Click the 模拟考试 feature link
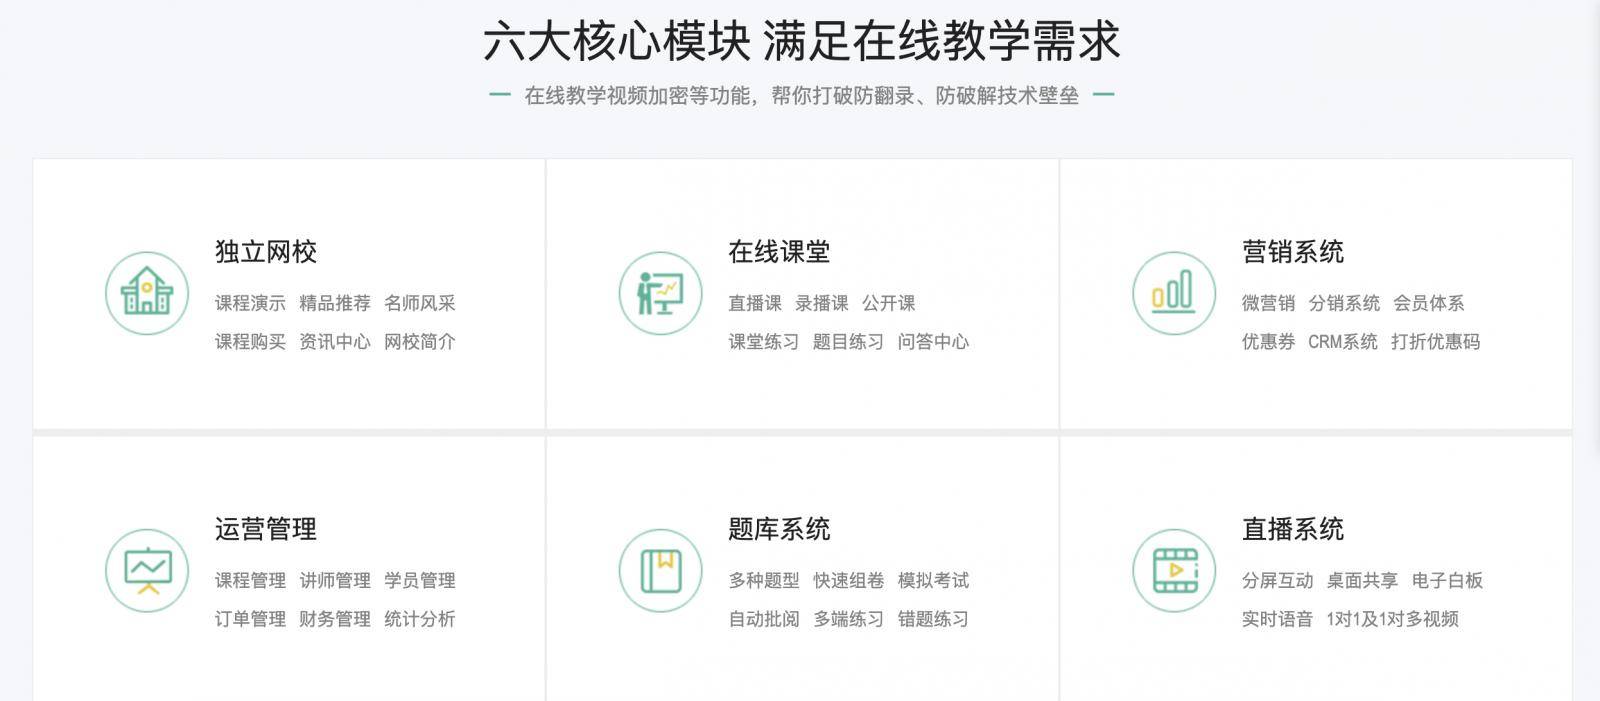The height and width of the screenshot is (701, 1600). coord(933,580)
